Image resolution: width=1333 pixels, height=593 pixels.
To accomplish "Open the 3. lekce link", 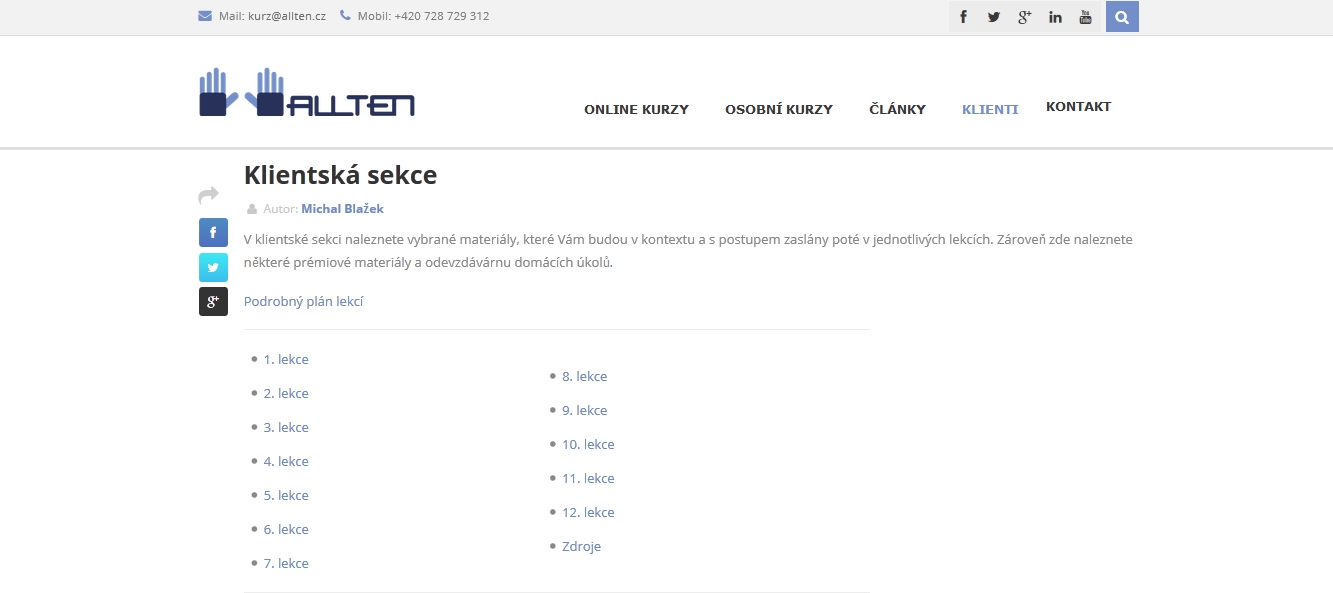I will [286, 427].
